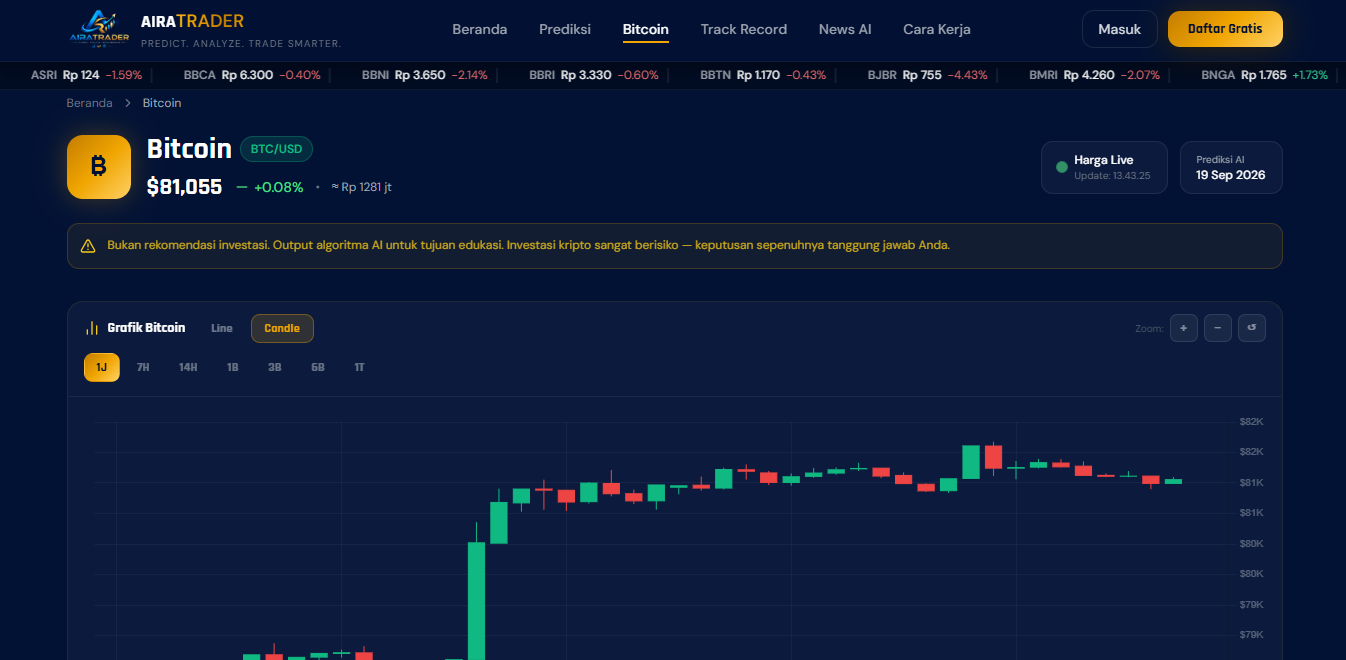Click the Rp 1281 jt conversion text
Image resolution: width=1346 pixels, height=660 pixels.
pyautogui.click(x=361, y=187)
